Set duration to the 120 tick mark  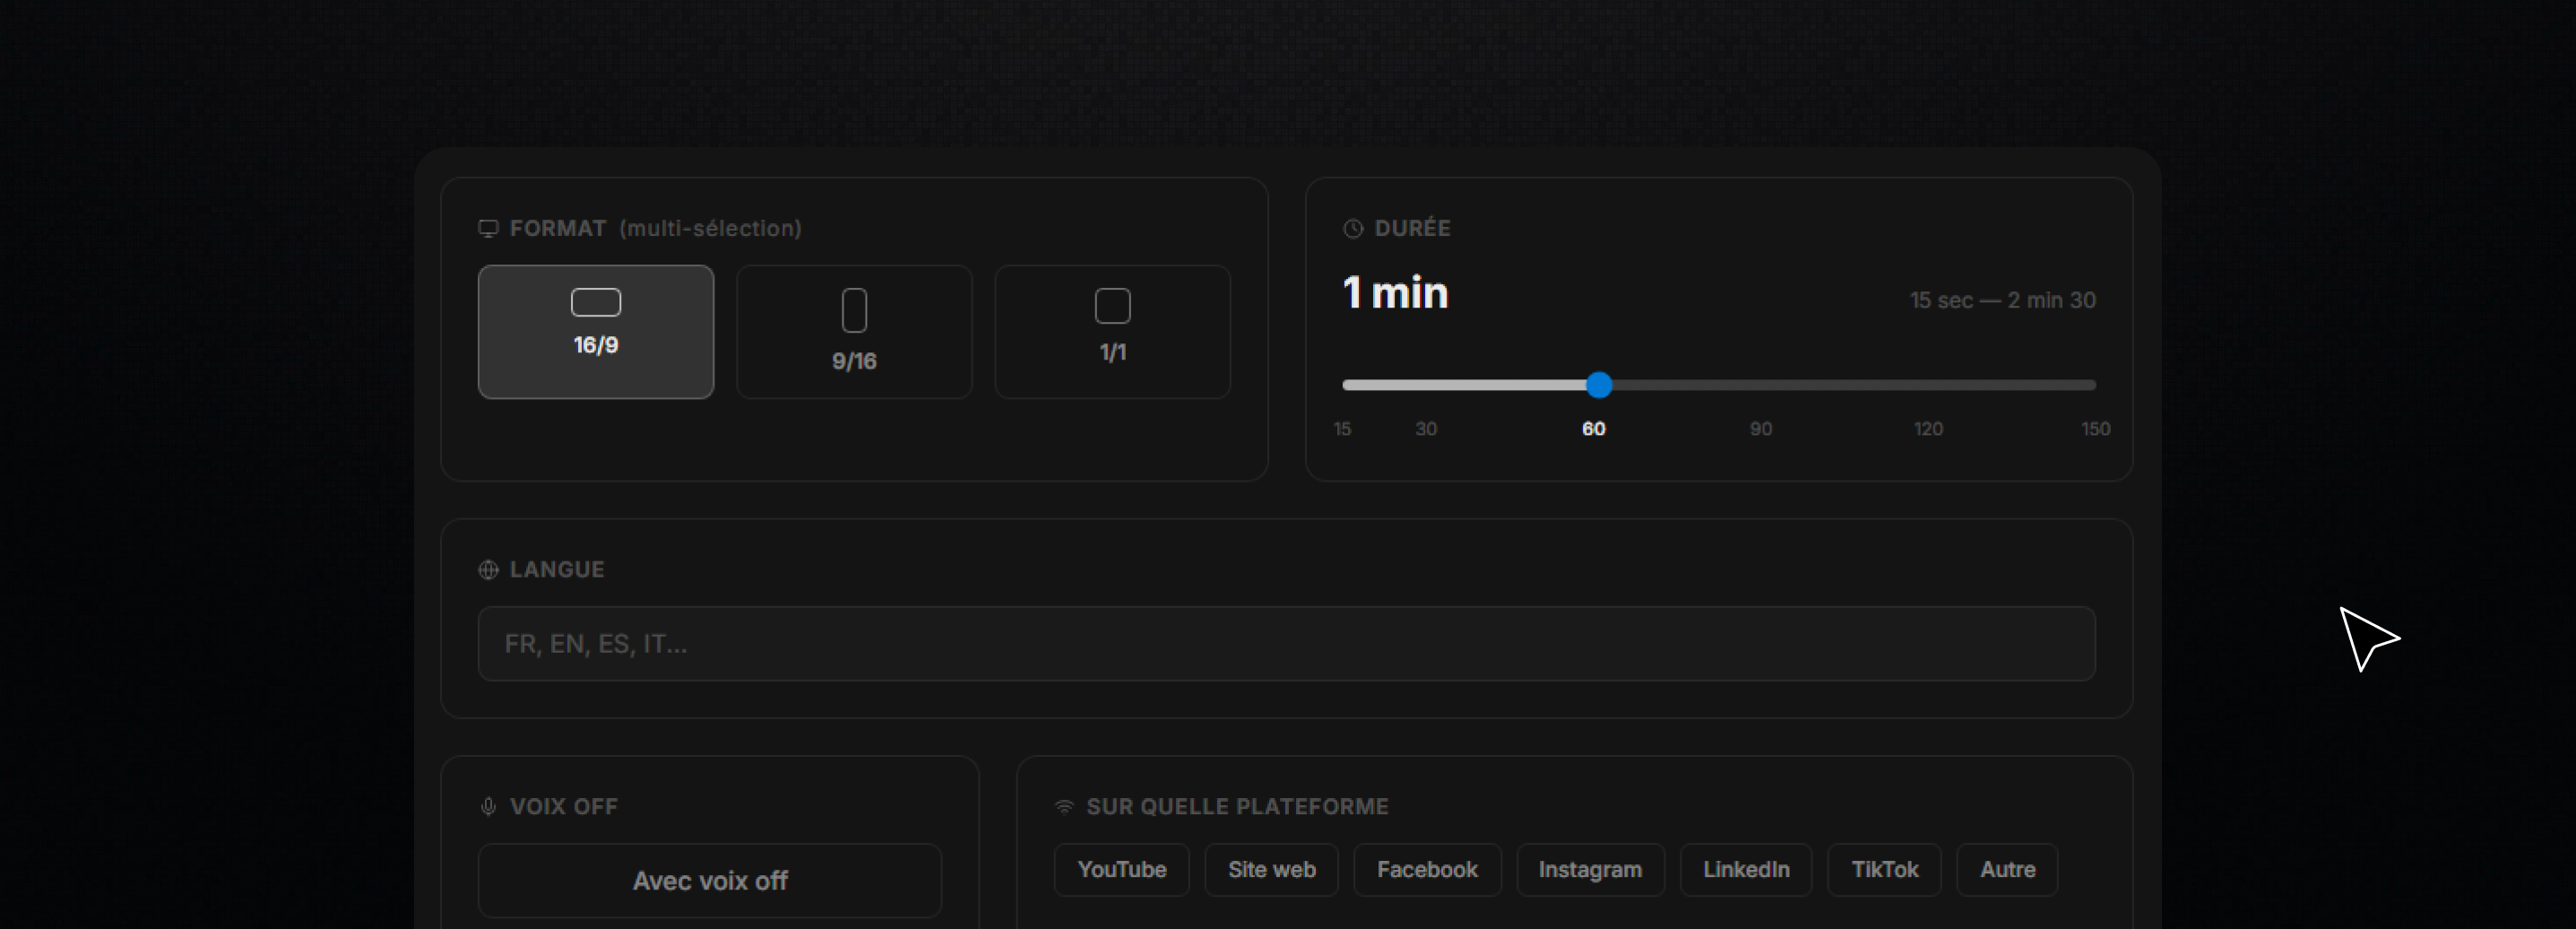click(1928, 385)
